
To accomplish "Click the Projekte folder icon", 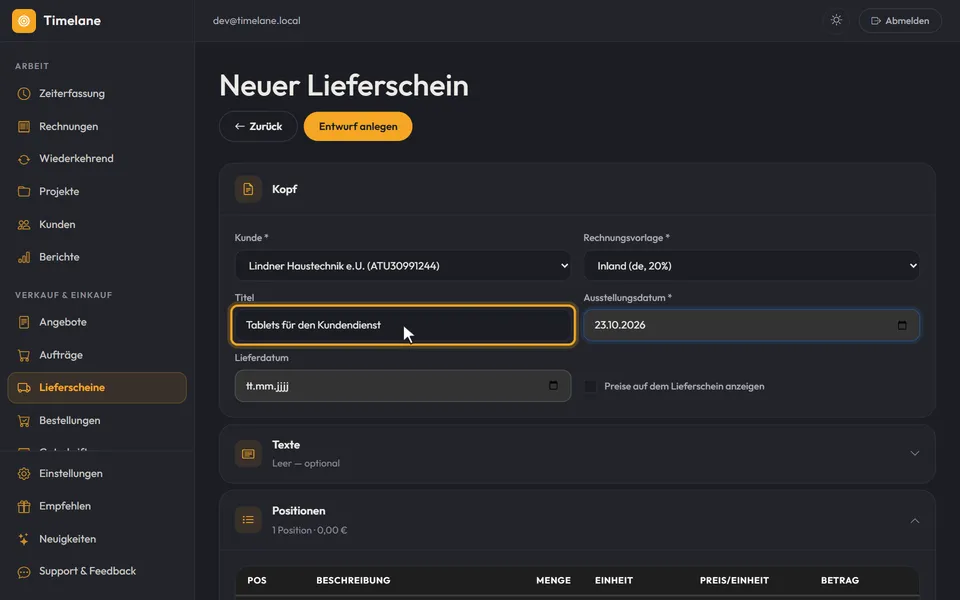I will click(24, 192).
